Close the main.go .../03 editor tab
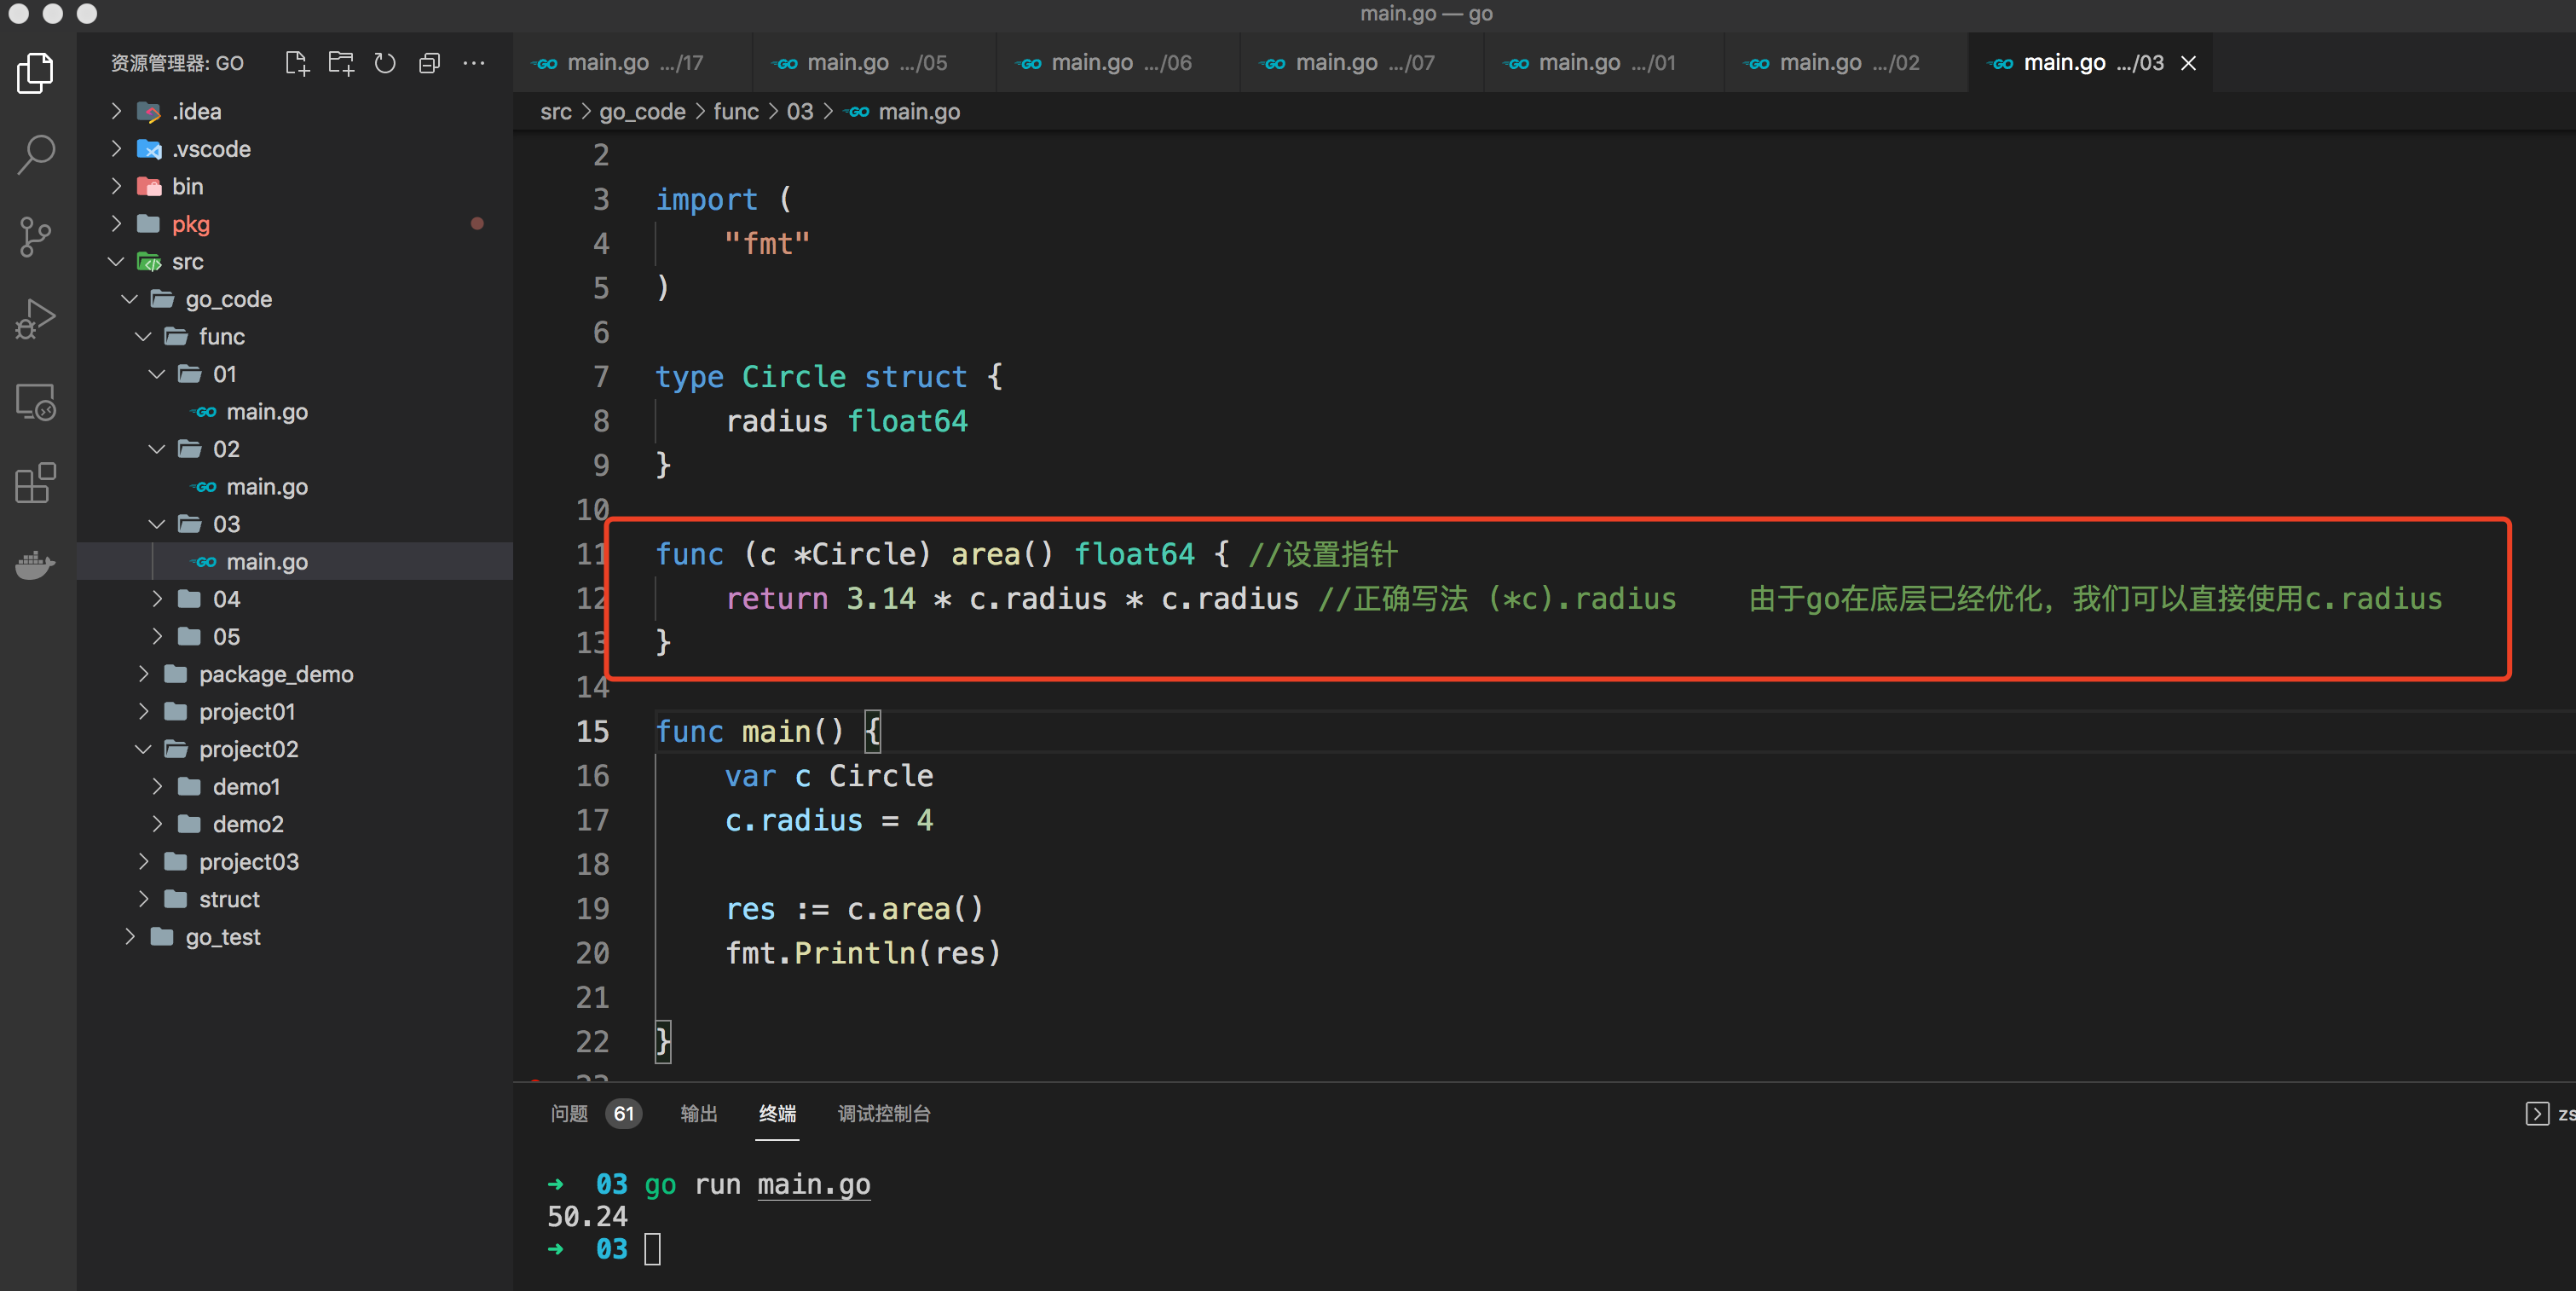2576x1291 pixels. click(2188, 63)
